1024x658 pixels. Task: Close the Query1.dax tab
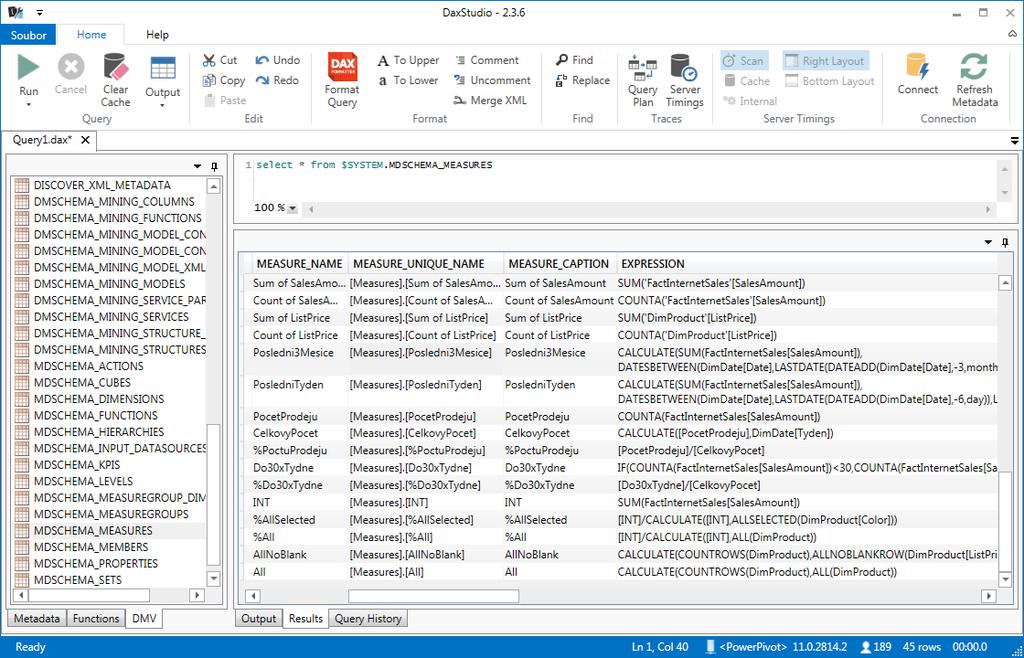85,140
